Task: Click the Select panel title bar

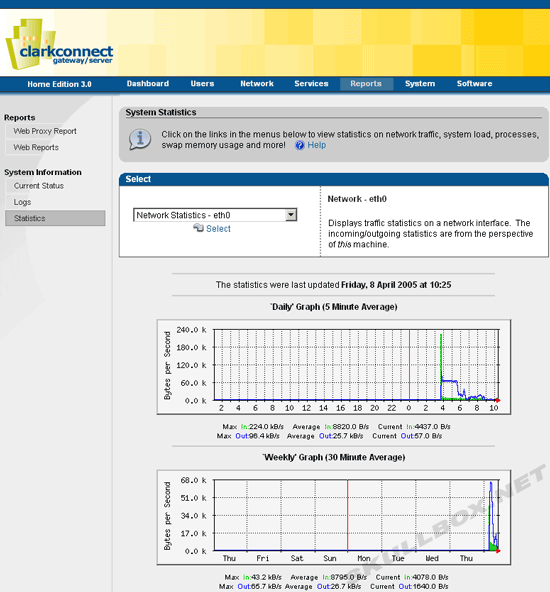Action: pos(334,179)
